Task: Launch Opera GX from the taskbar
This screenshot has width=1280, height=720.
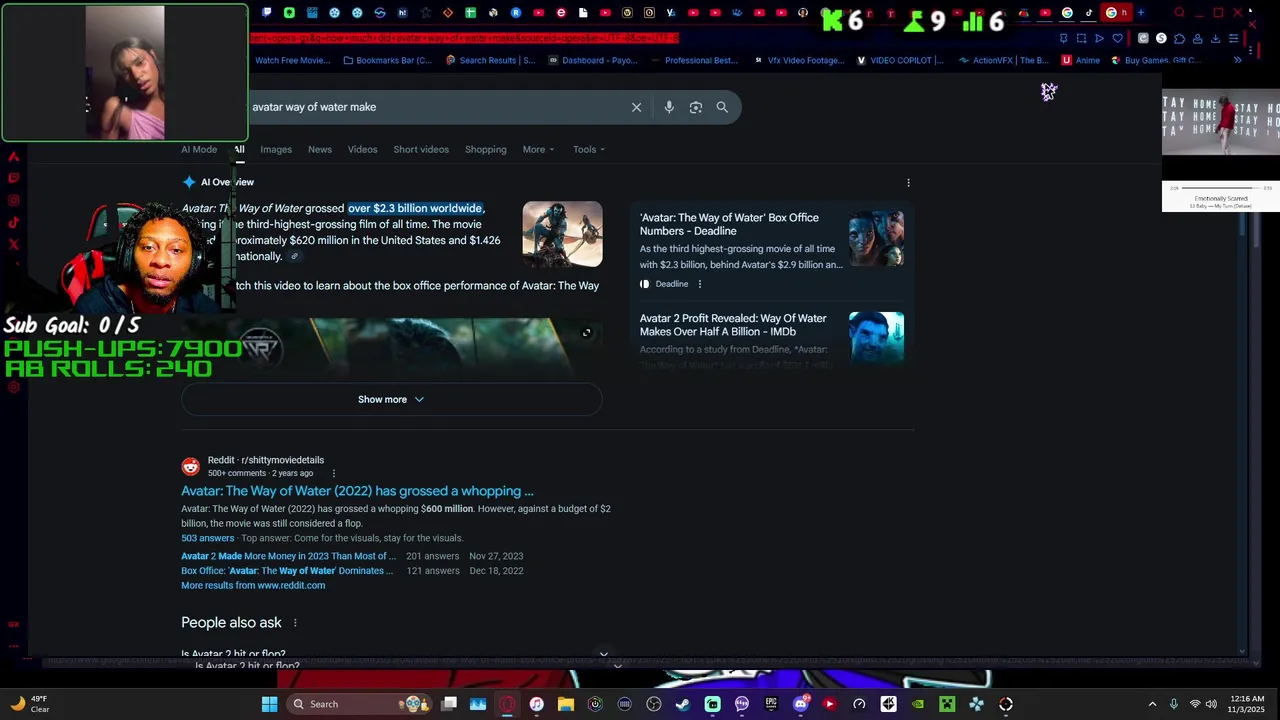Action: pos(507,704)
